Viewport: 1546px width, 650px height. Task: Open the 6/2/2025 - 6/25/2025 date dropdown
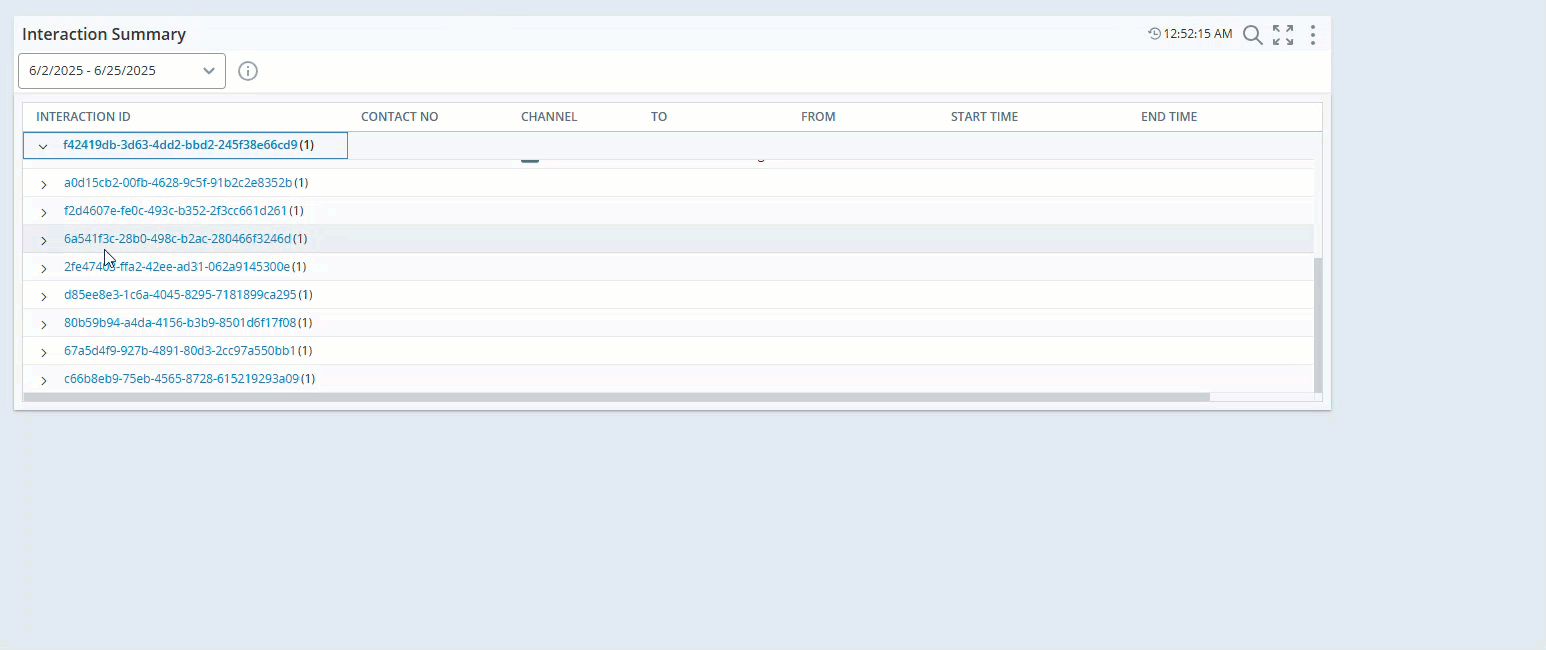[122, 71]
